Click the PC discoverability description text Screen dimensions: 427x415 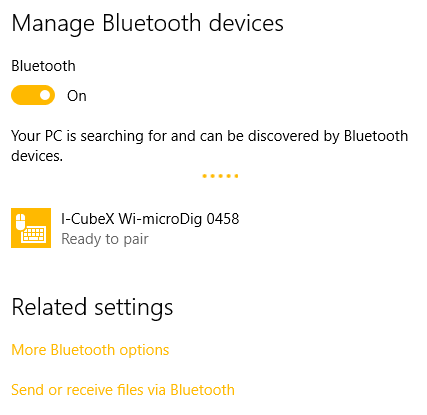209,146
